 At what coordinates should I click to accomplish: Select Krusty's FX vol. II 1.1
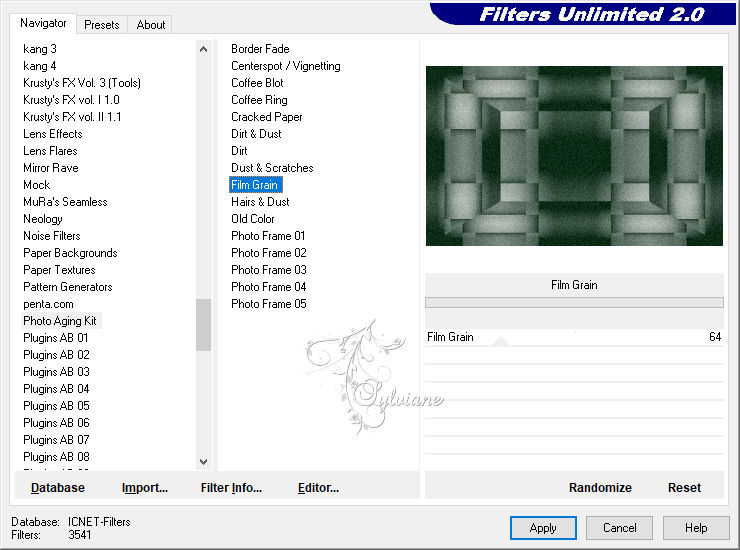pyautogui.click(x=72, y=117)
